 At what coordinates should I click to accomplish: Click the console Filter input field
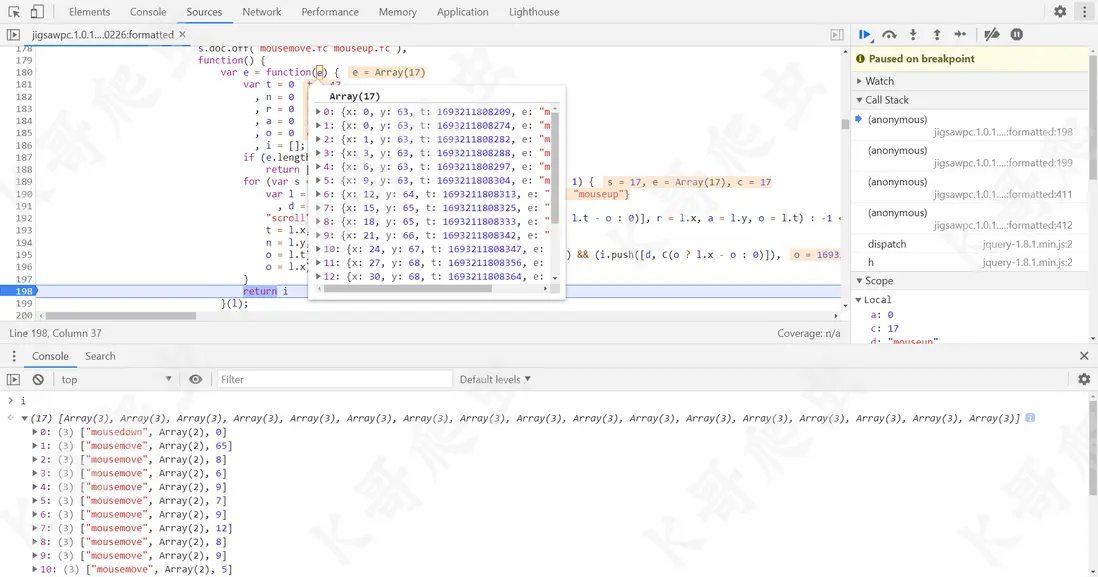pyautogui.click(x=330, y=380)
